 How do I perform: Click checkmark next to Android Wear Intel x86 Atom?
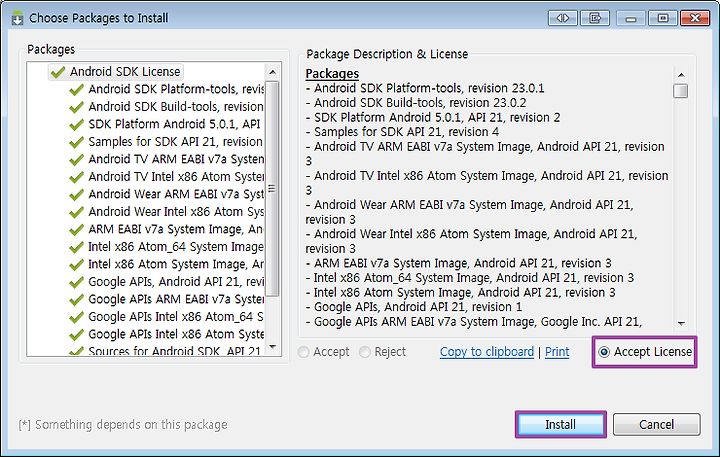coord(76,212)
